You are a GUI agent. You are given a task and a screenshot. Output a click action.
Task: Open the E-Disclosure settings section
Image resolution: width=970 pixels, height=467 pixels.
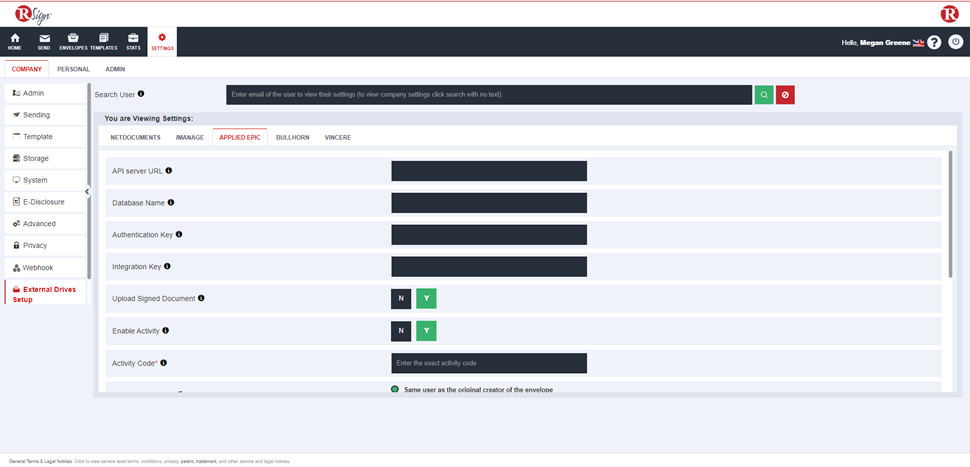pos(43,202)
